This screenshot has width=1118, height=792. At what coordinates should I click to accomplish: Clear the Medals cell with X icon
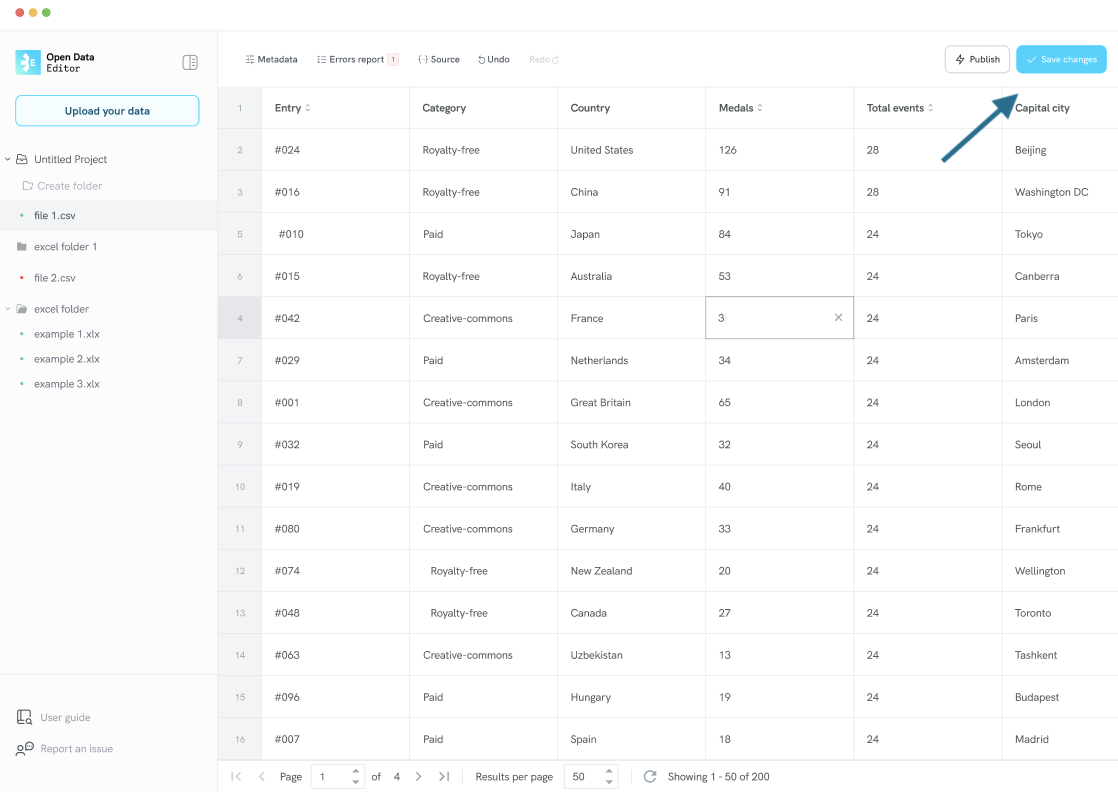[x=838, y=318]
